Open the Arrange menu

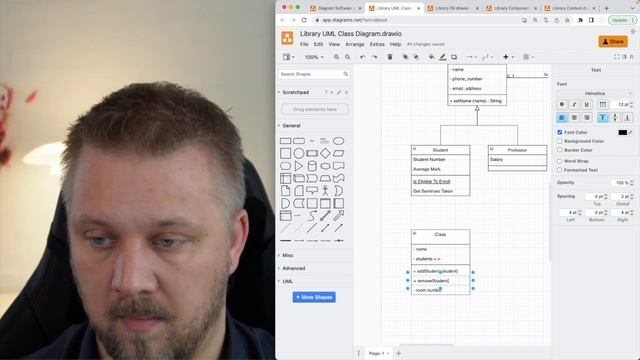pyautogui.click(x=355, y=44)
